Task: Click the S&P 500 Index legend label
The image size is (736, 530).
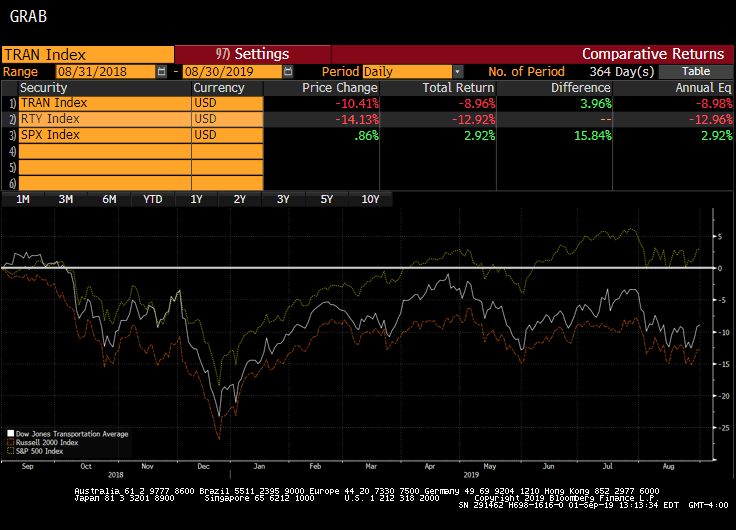Action: coord(39,451)
